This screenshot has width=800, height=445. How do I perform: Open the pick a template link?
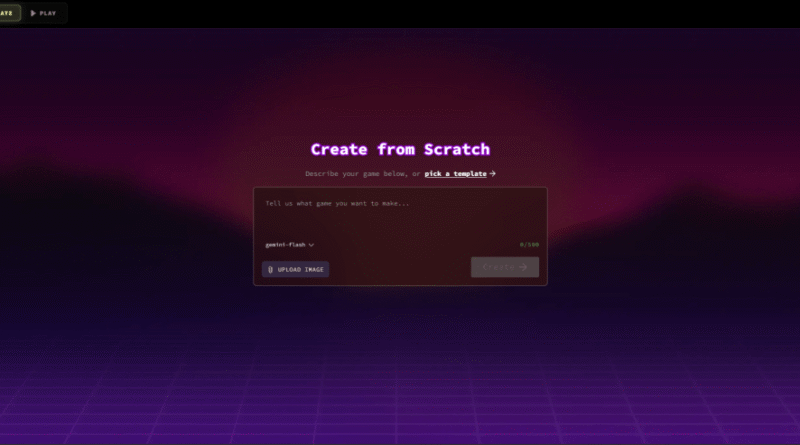click(460, 174)
